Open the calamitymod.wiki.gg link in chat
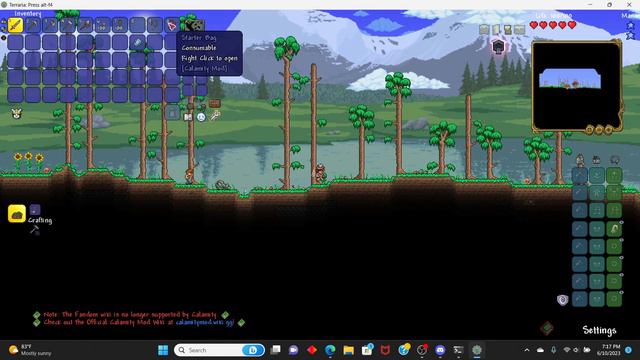 coord(205,322)
